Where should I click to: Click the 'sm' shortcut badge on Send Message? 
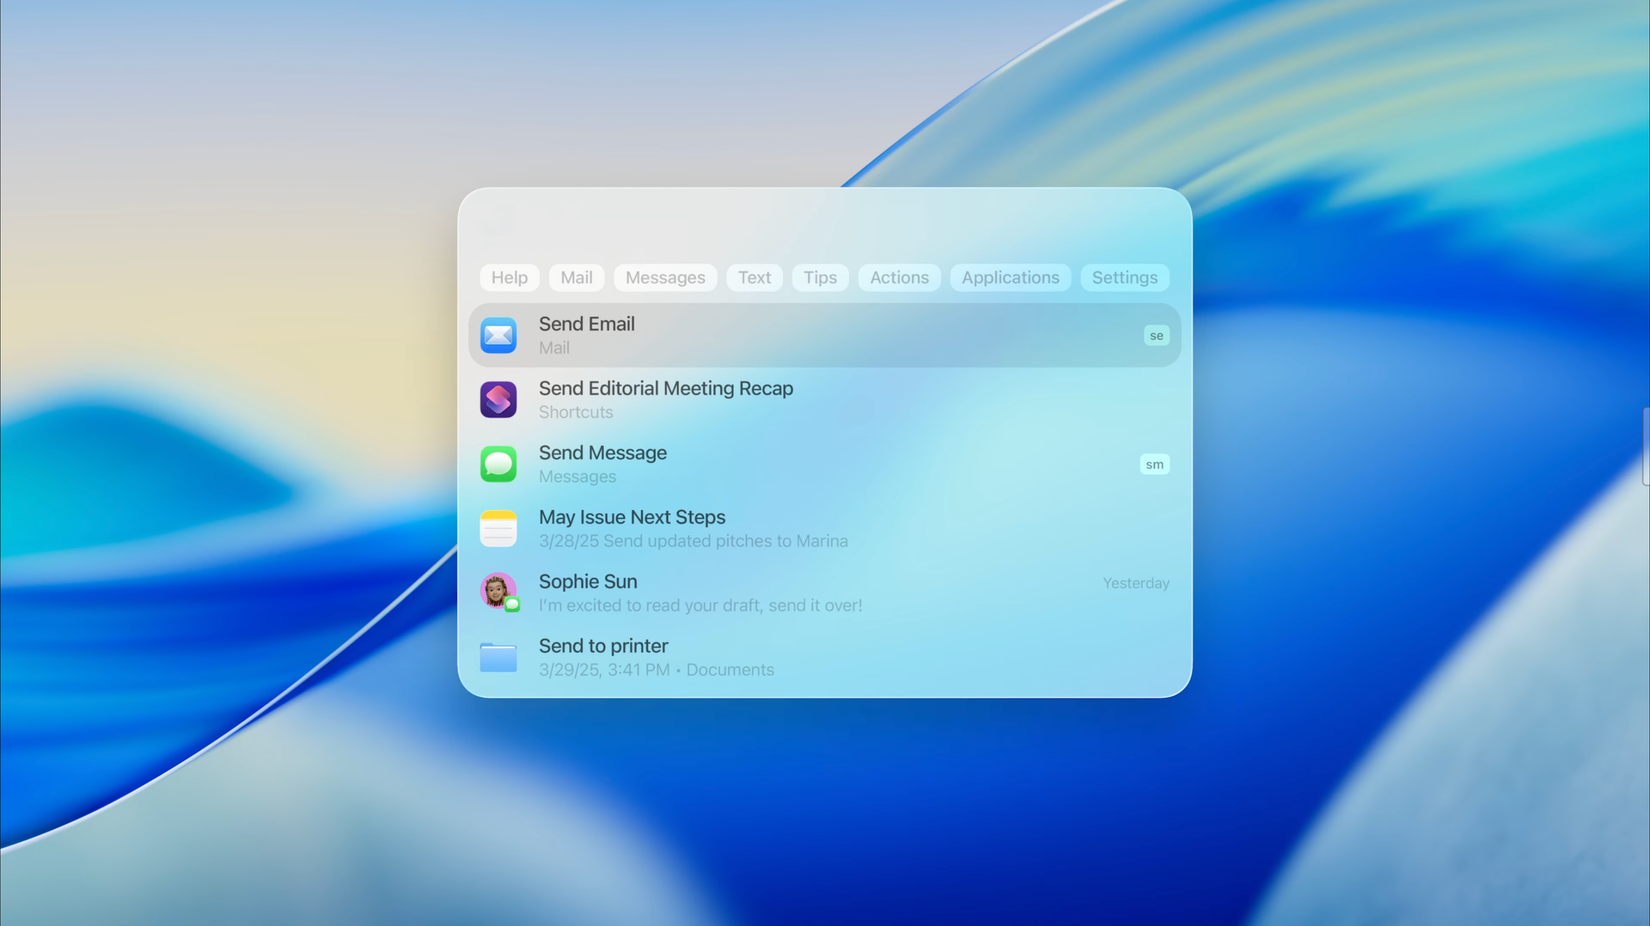[x=1154, y=464]
